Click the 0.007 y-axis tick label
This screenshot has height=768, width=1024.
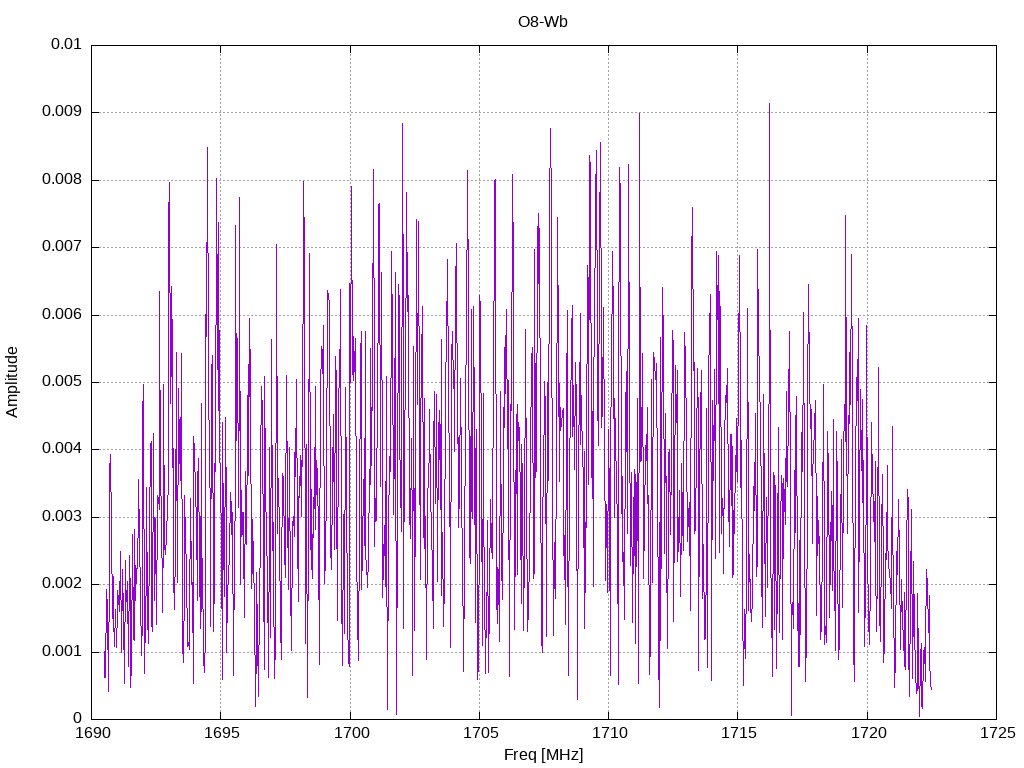coord(62,246)
